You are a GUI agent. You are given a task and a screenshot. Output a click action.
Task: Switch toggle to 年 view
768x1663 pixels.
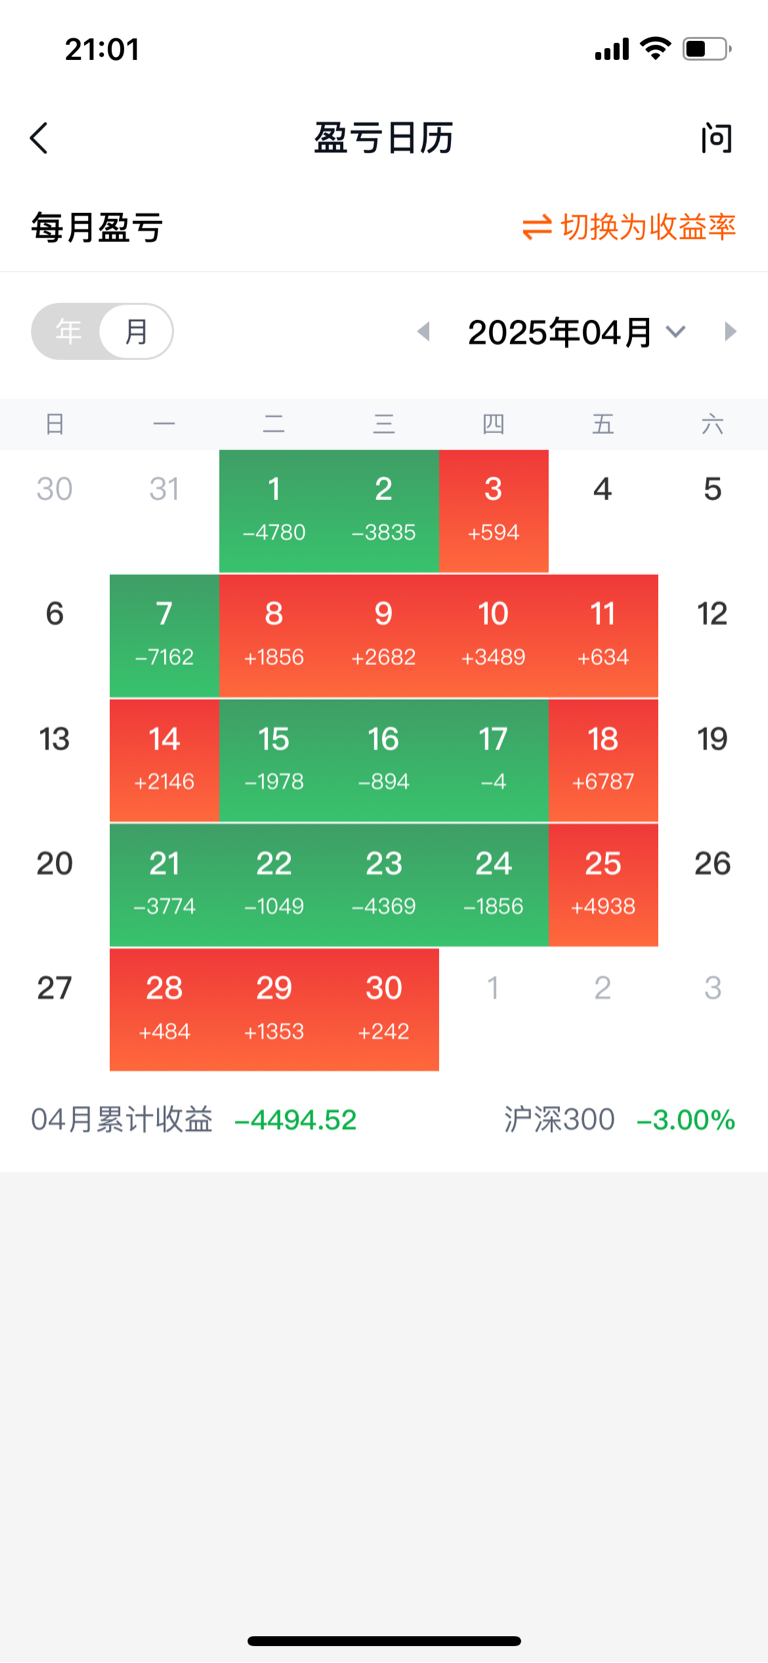[x=69, y=331]
